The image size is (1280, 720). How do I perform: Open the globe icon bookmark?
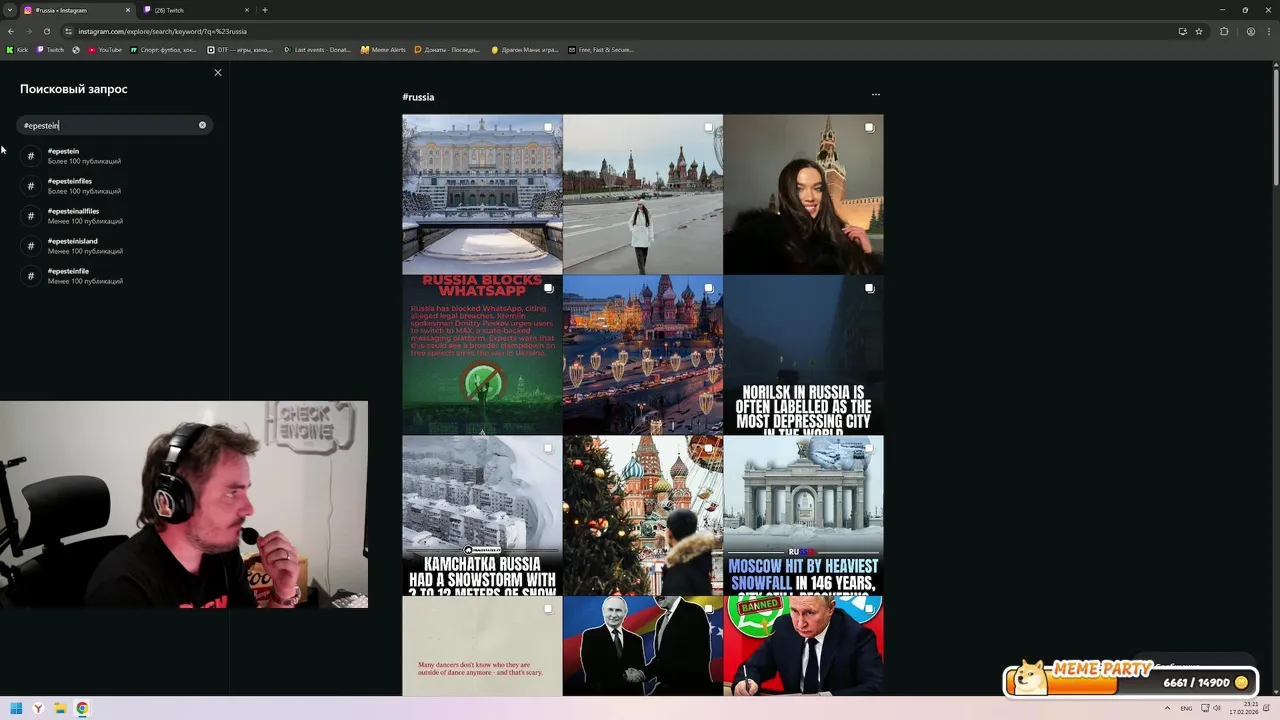point(76,49)
